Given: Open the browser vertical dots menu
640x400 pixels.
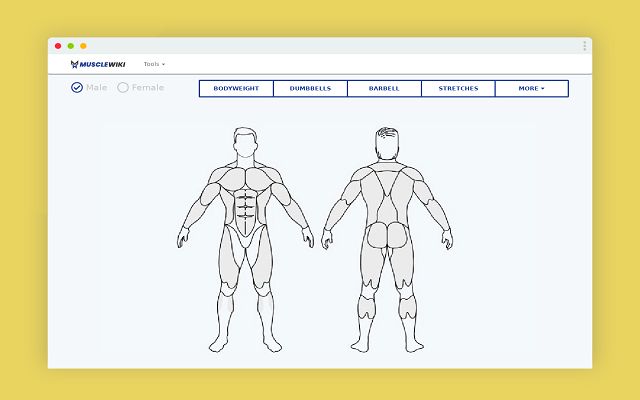Looking at the screenshot, I should (x=584, y=46).
